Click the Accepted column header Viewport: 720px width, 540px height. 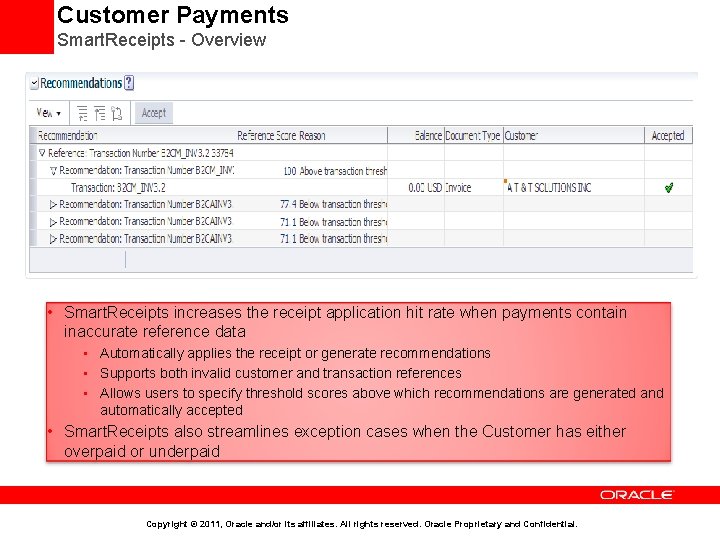point(668,135)
